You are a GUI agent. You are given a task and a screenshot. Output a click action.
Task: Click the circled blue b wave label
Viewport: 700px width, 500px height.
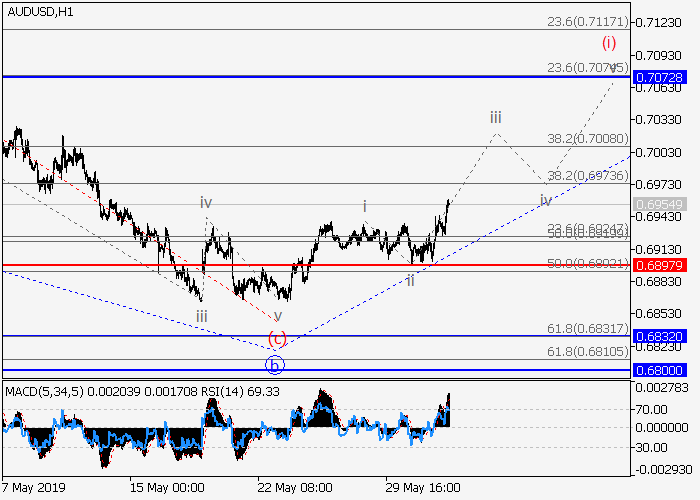(x=275, y=364)
